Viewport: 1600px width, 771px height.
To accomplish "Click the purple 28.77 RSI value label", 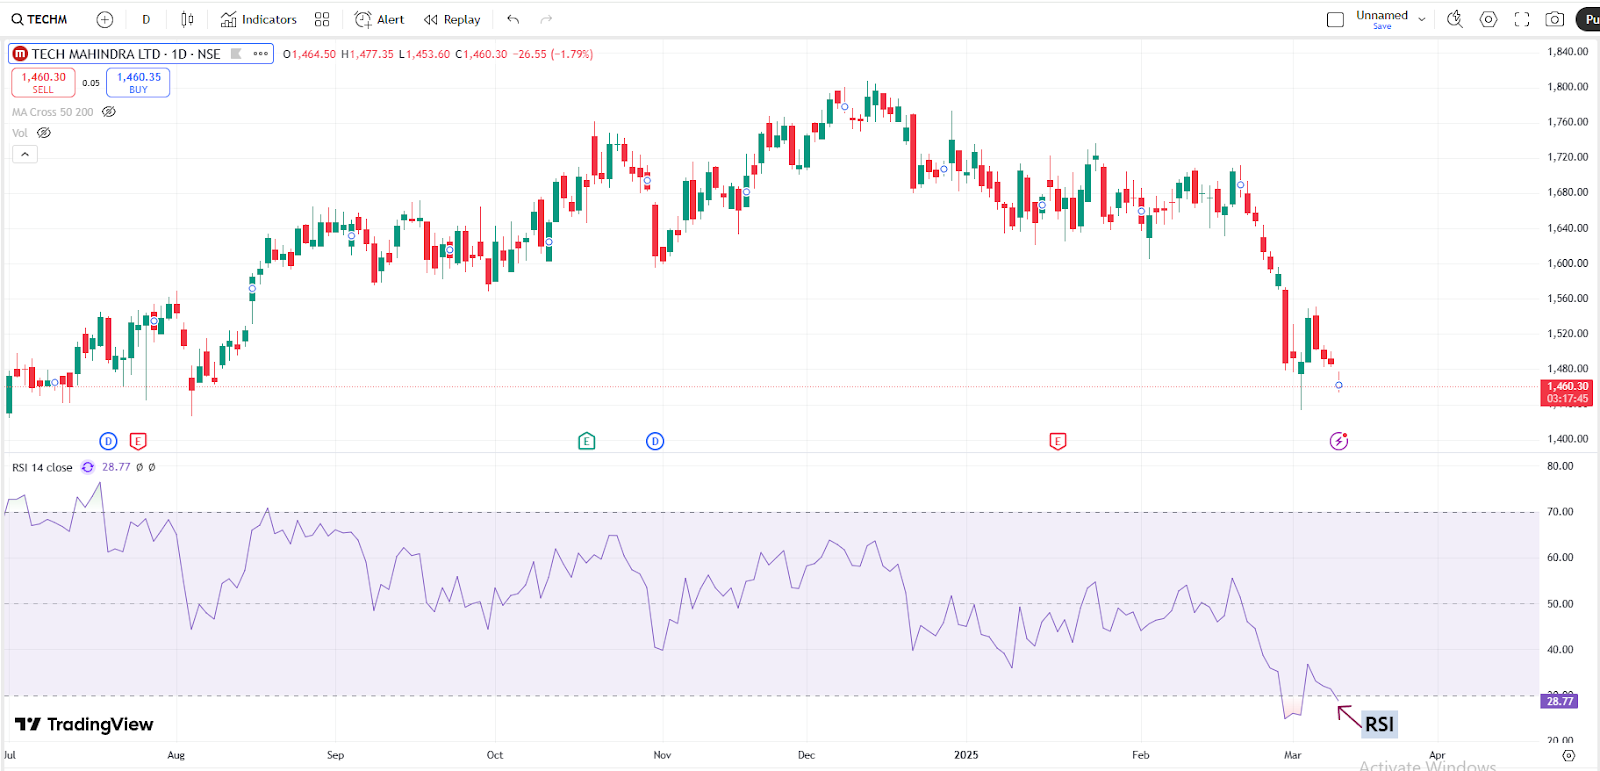I will [x=1560, y=701].
